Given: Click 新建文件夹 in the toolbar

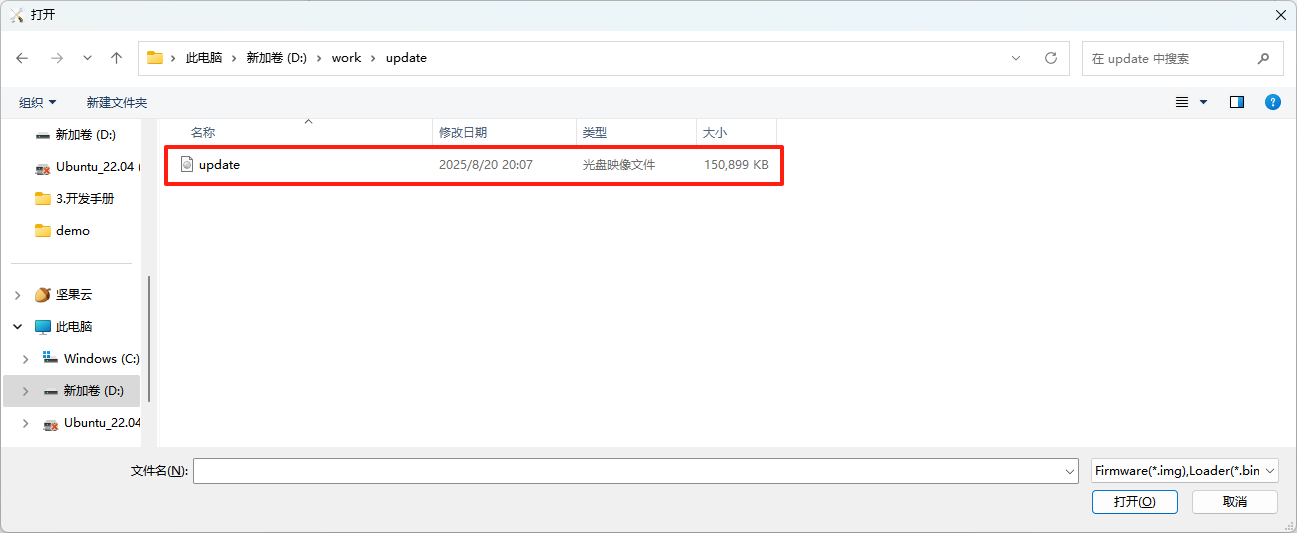Looking at the screenshot, I should click(x=116, y=102).
